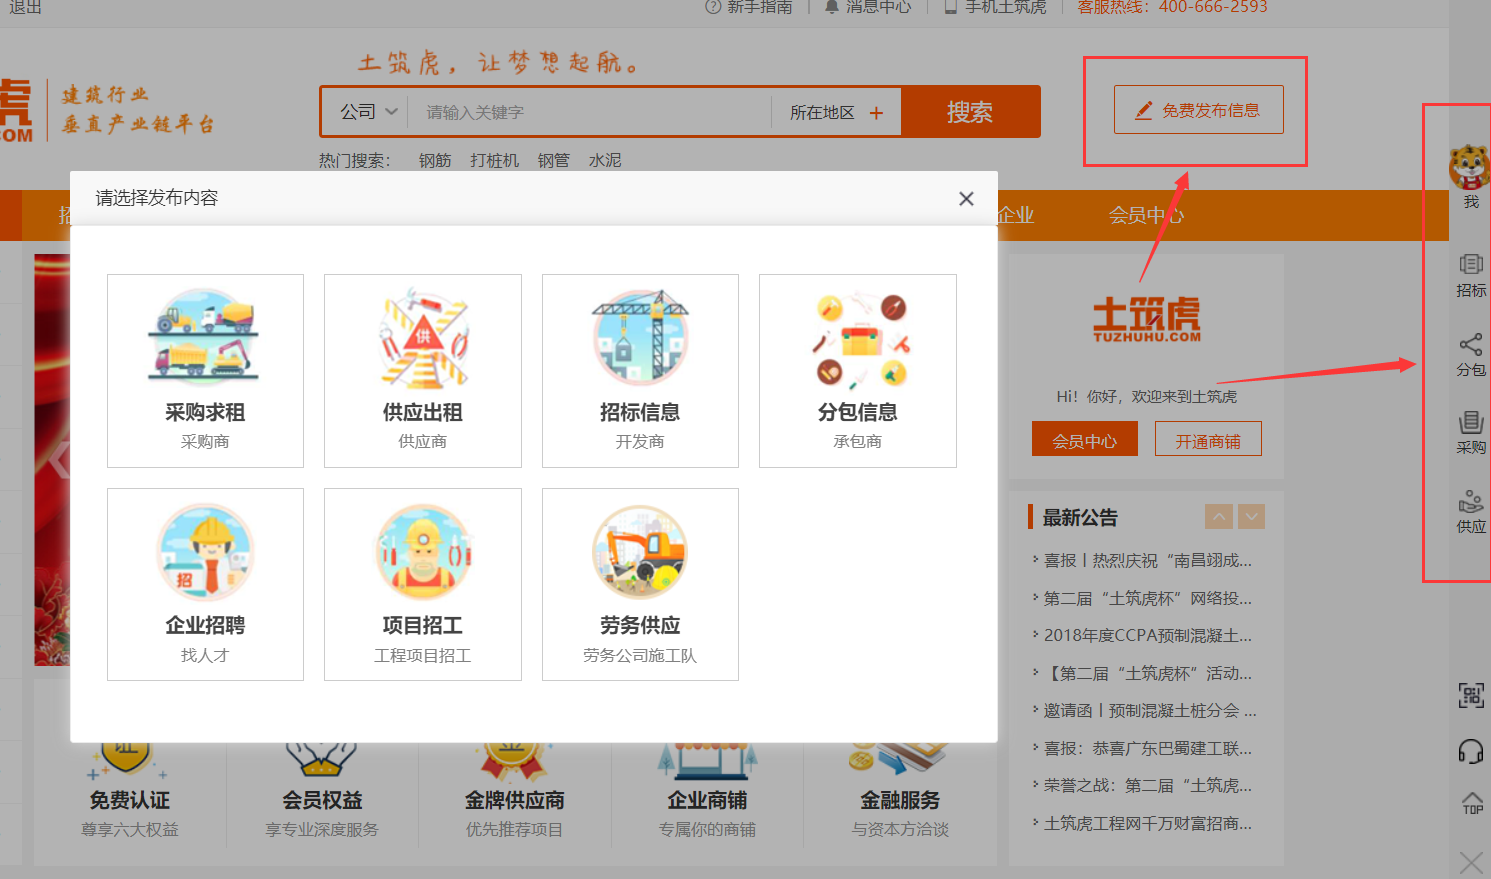1491x879 pixels.
Task: Close the 请选择发布内容 dialog
Action: click(966, 199)
